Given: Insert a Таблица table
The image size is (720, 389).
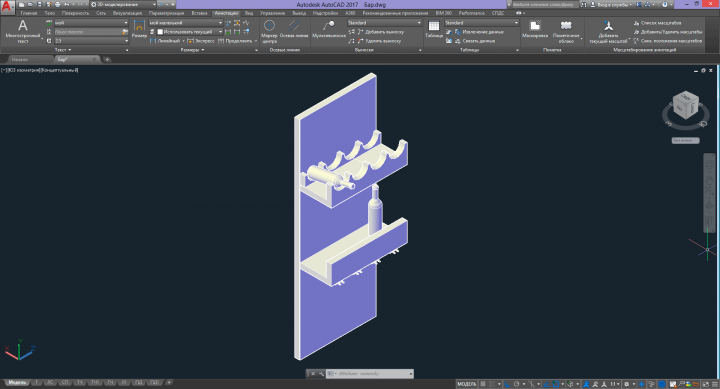Looking at the screenshot, I should tap(433, 29).
